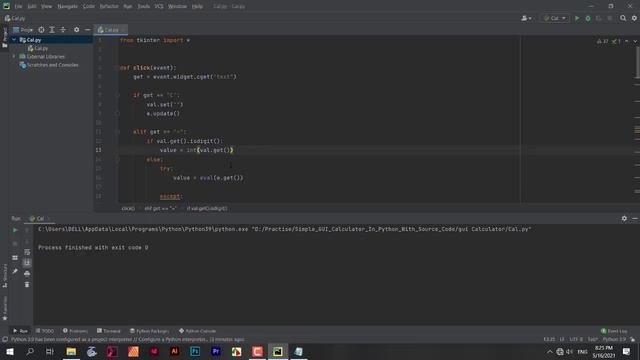The width and height of the screenshot is (640, 360).
Task: Collapse the Cal.py project root folder
Action: (x=14, y=40)
